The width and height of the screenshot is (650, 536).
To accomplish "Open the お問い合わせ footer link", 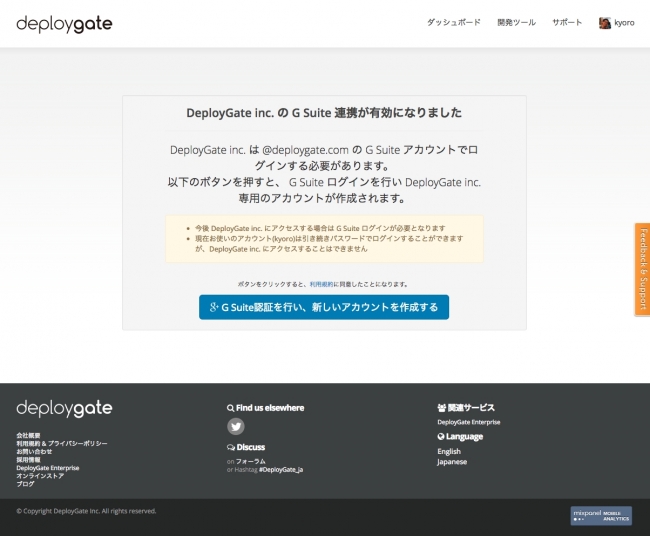I will pos(34,451).
